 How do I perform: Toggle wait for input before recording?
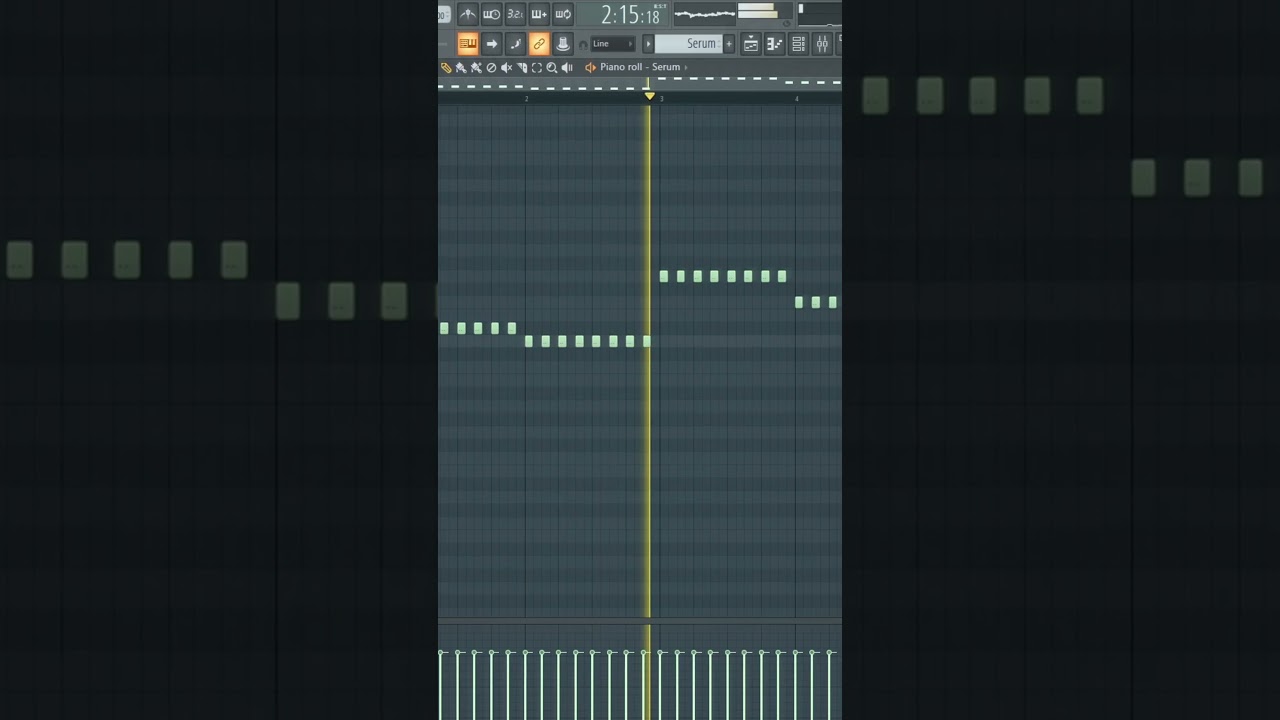[492, 14]
